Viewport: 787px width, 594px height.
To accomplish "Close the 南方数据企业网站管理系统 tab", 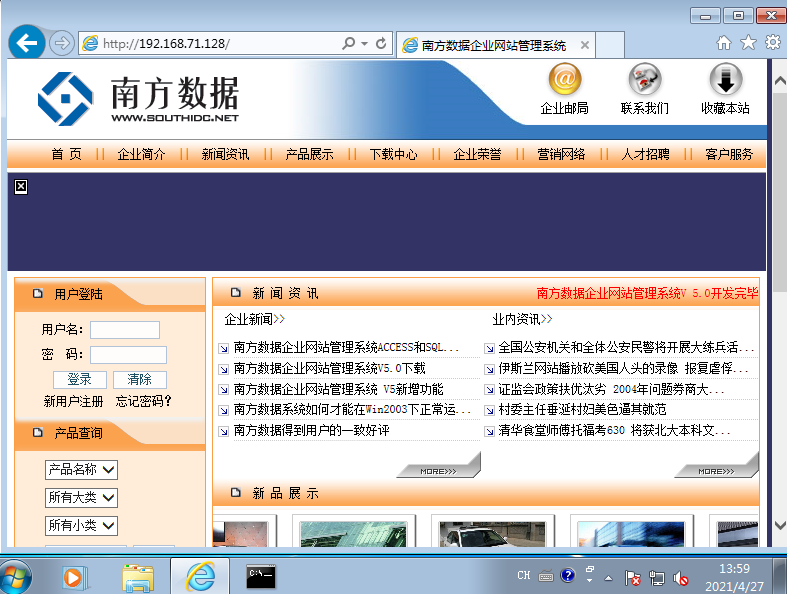I will (585, 45).
